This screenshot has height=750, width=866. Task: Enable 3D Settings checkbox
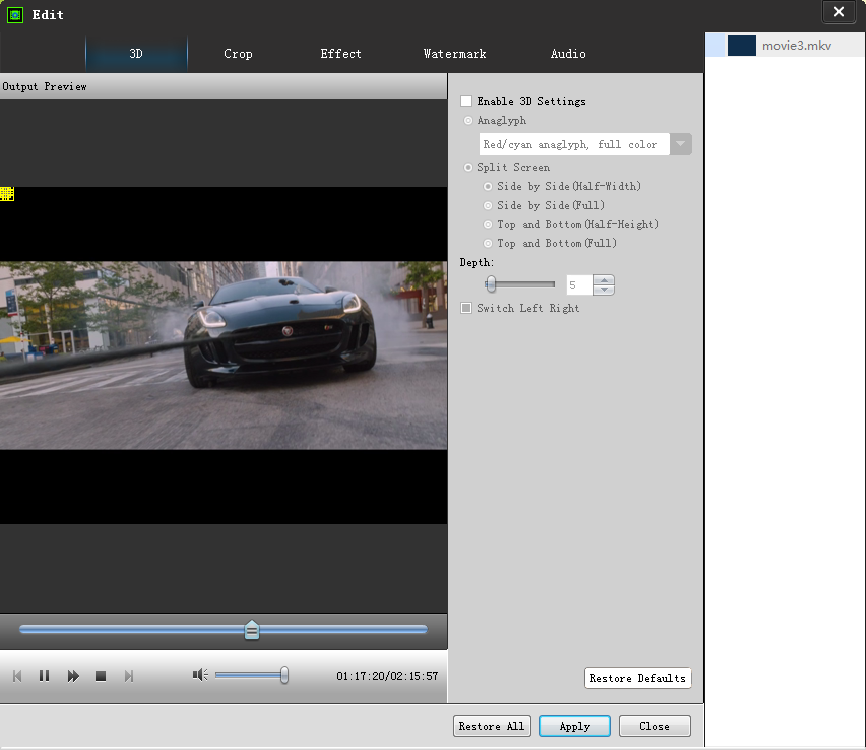[x=466, y=101]
